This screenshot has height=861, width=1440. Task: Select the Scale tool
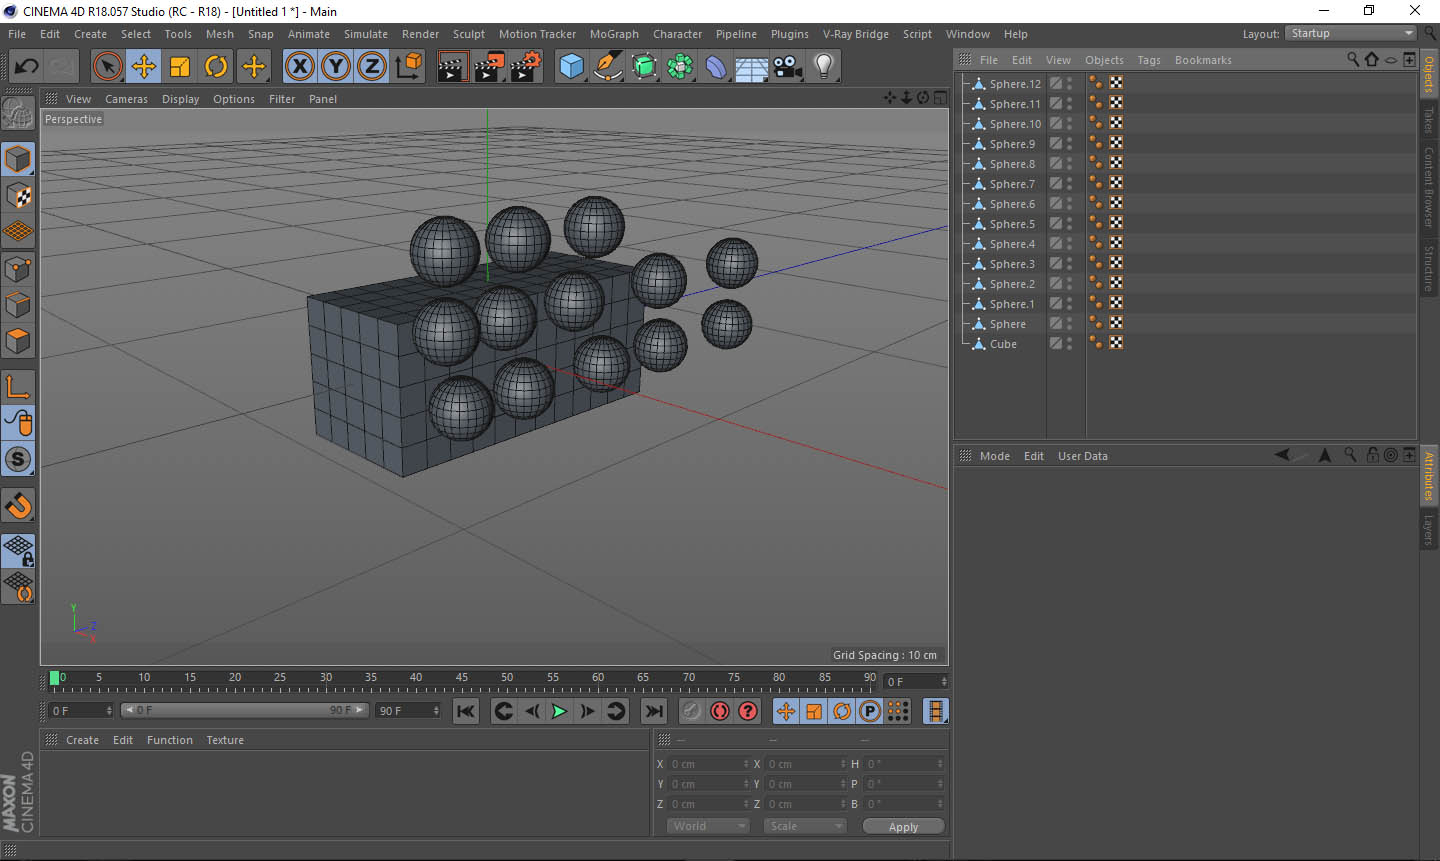[x=180, y=67]
